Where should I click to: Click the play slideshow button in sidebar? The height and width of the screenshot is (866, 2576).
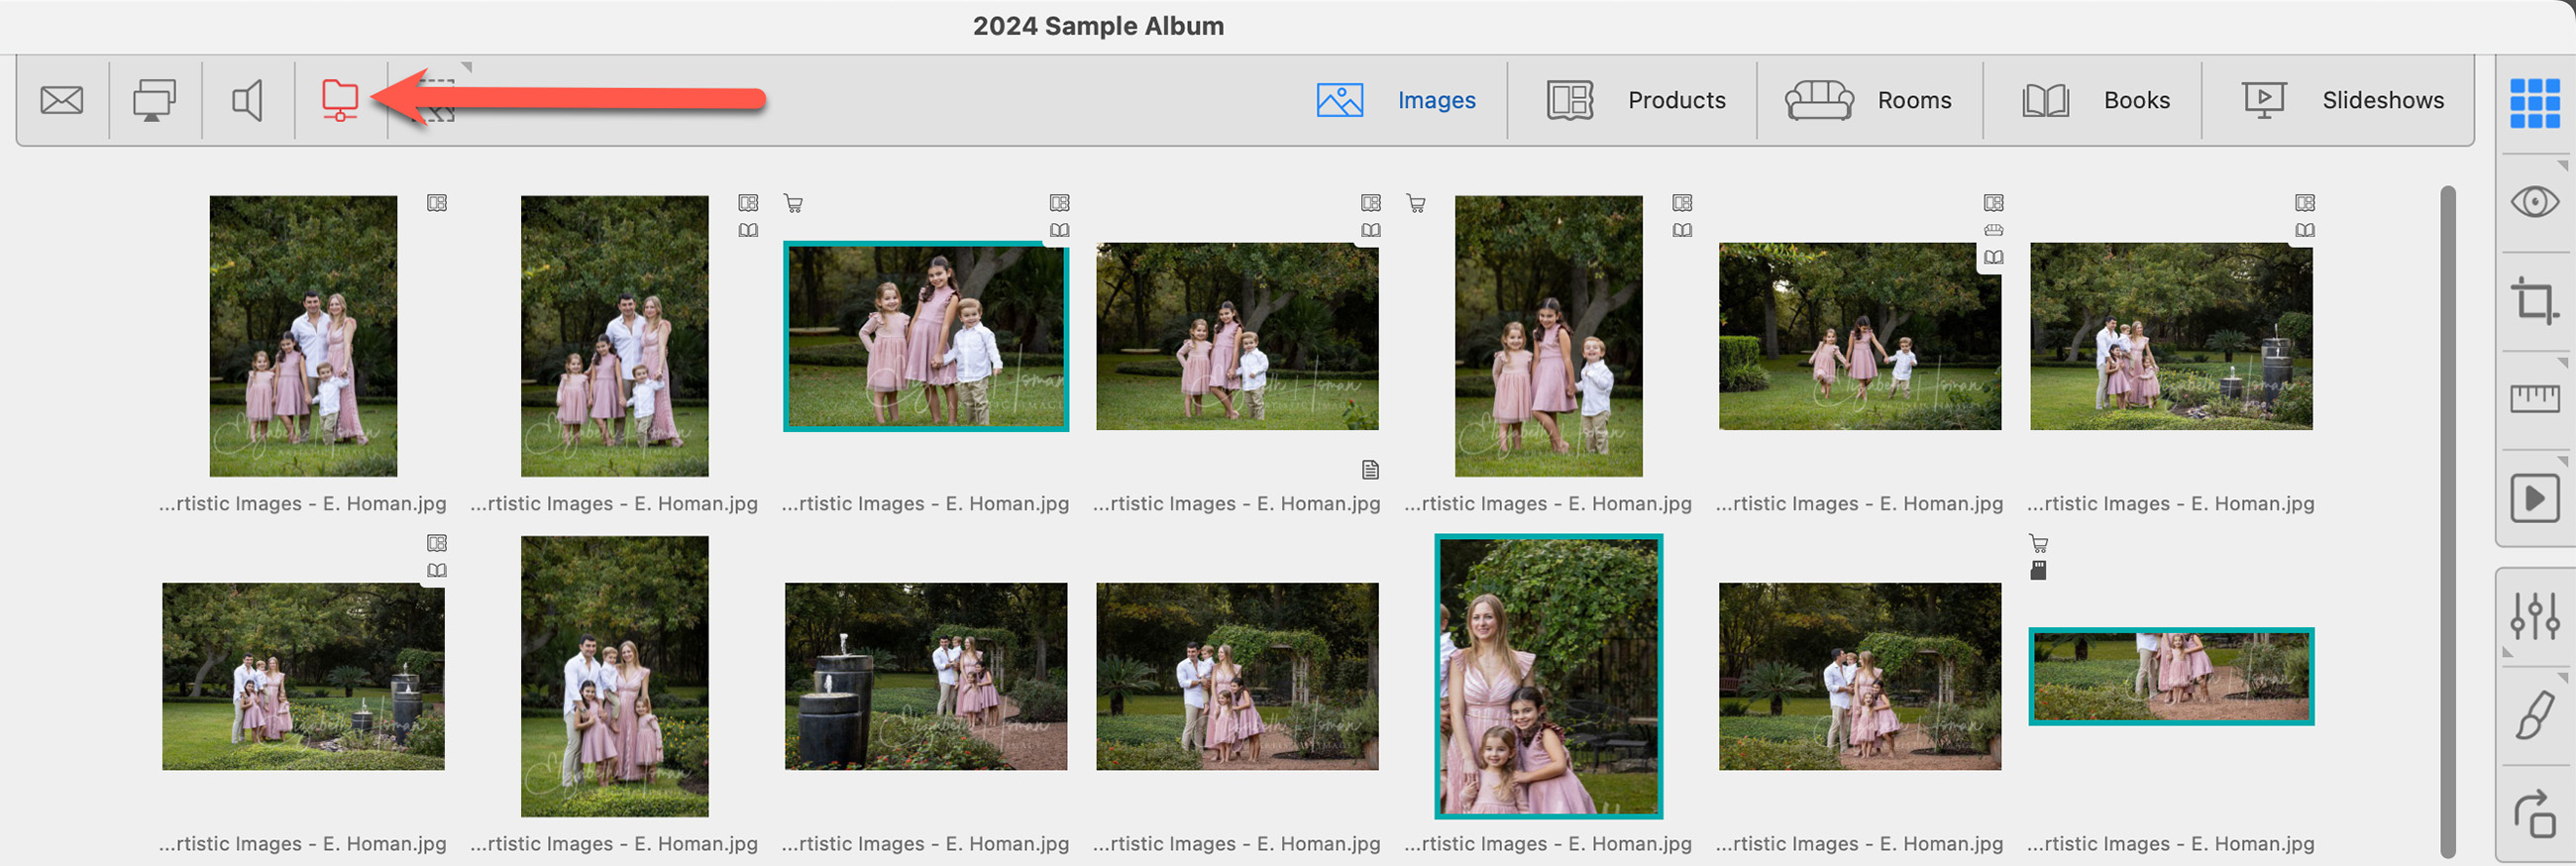coord(2534,498)
